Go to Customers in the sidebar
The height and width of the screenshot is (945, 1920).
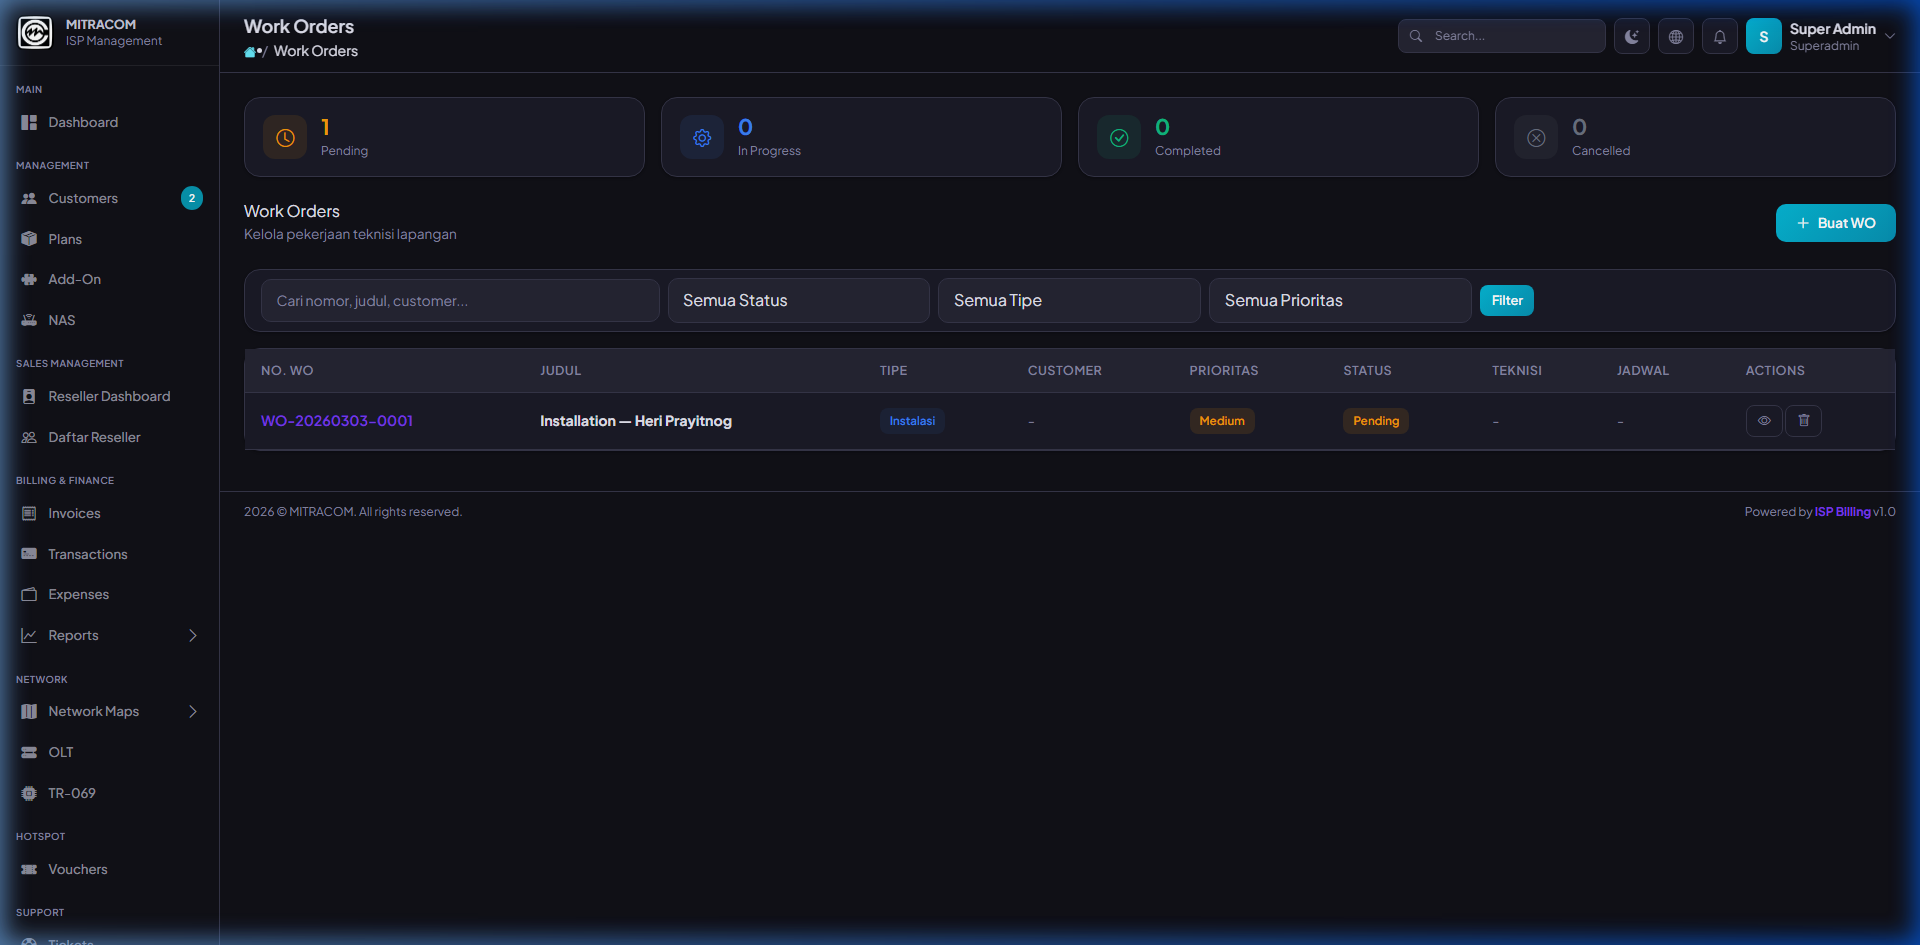click(x=83, y=199)
